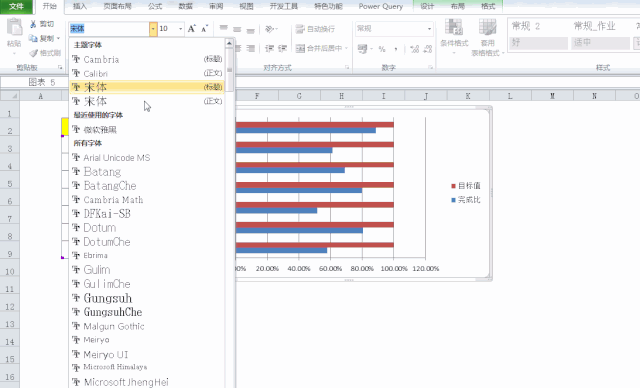
Task: Open the text orientation tool
Action: pyautogui.click(x=269, y=29)
